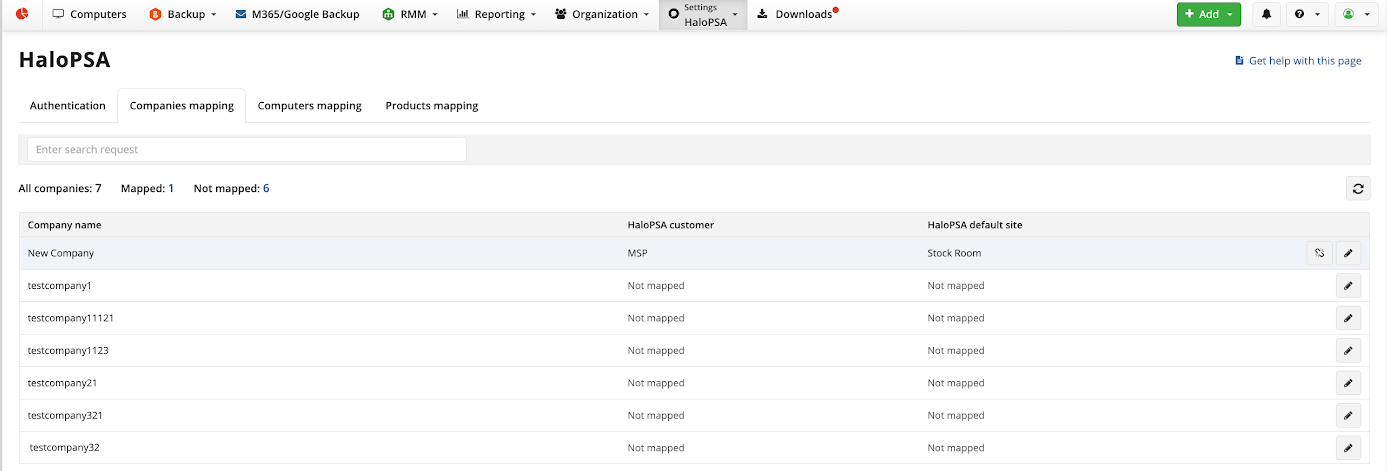The width and height of the screenshot is (1387, 471).
Task: Click the Company name column header
Action: [64, 225]
